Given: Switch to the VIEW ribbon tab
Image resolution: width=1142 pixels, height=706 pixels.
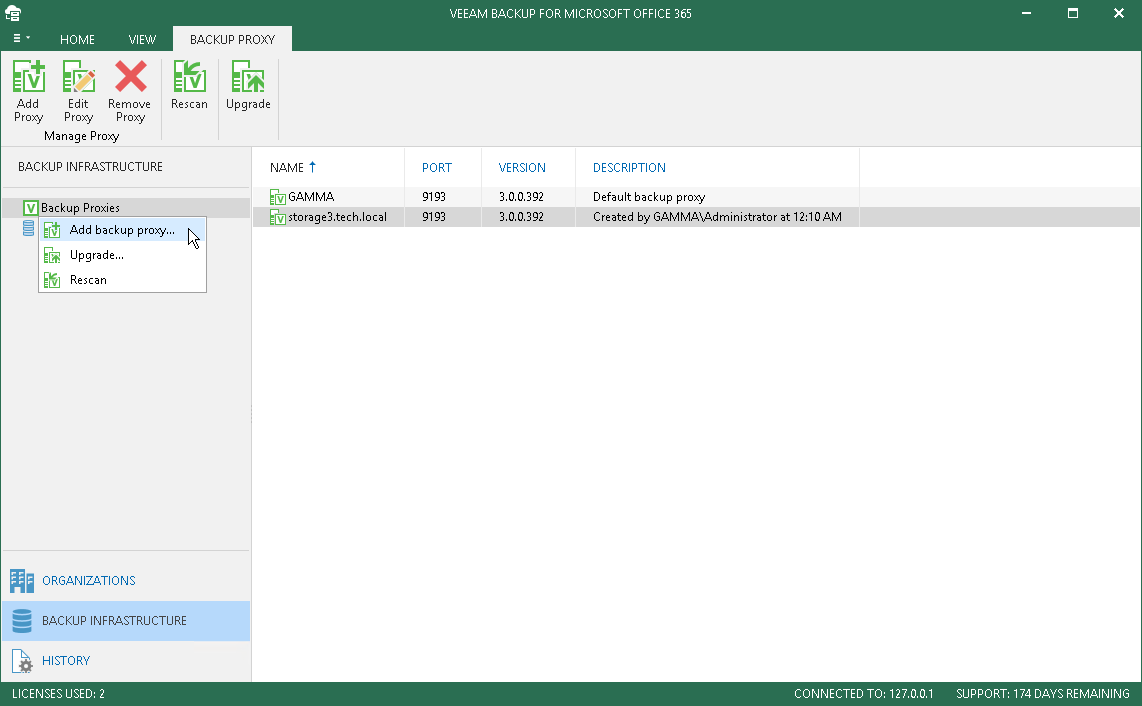Looking at the screenshot, I should [x=142, y=39].
